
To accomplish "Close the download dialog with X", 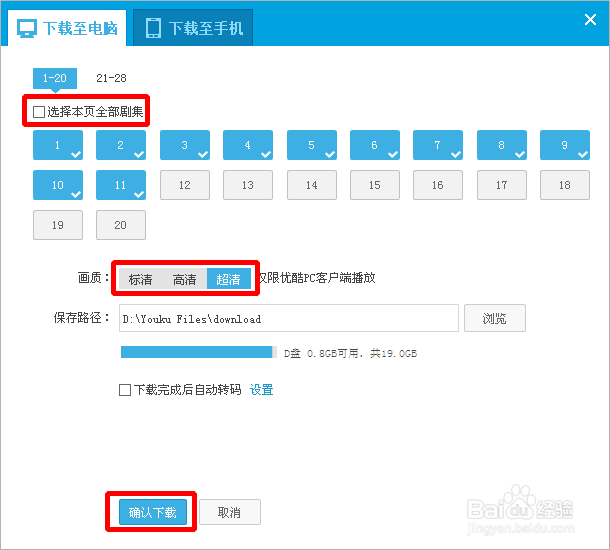I will [590, 19].
